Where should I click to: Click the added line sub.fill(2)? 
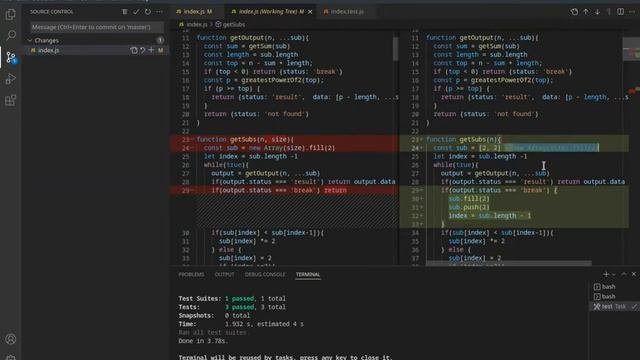(x=469, y=199)
